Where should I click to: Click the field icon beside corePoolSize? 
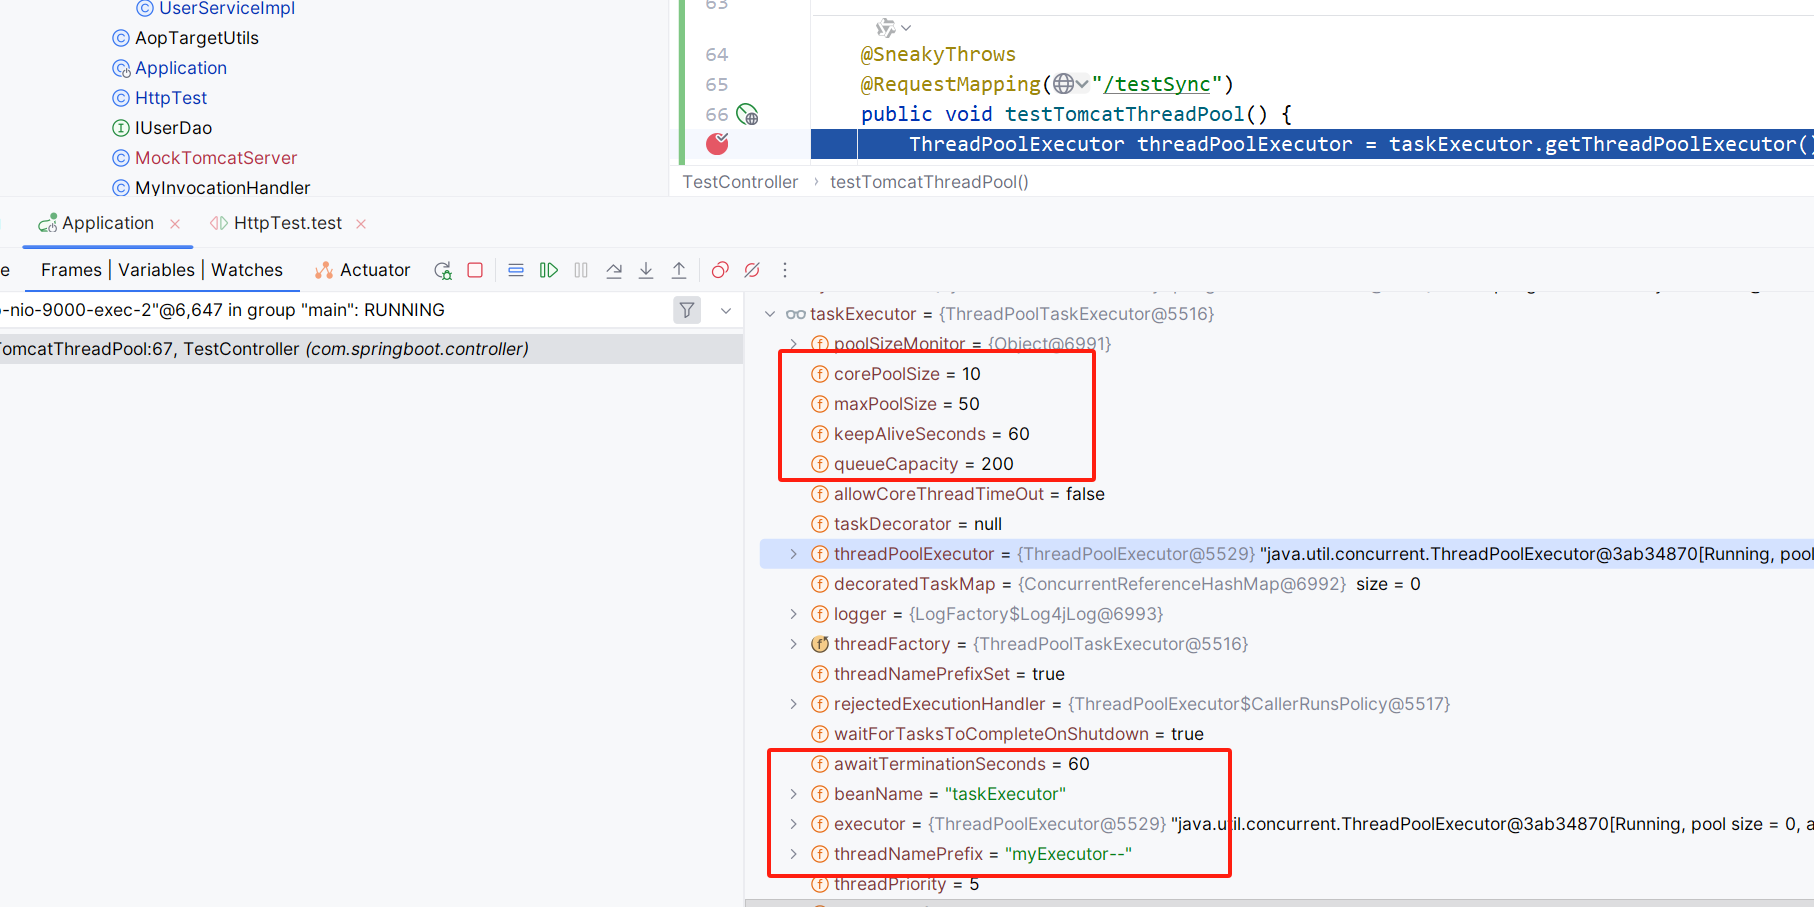click(820, 374)
